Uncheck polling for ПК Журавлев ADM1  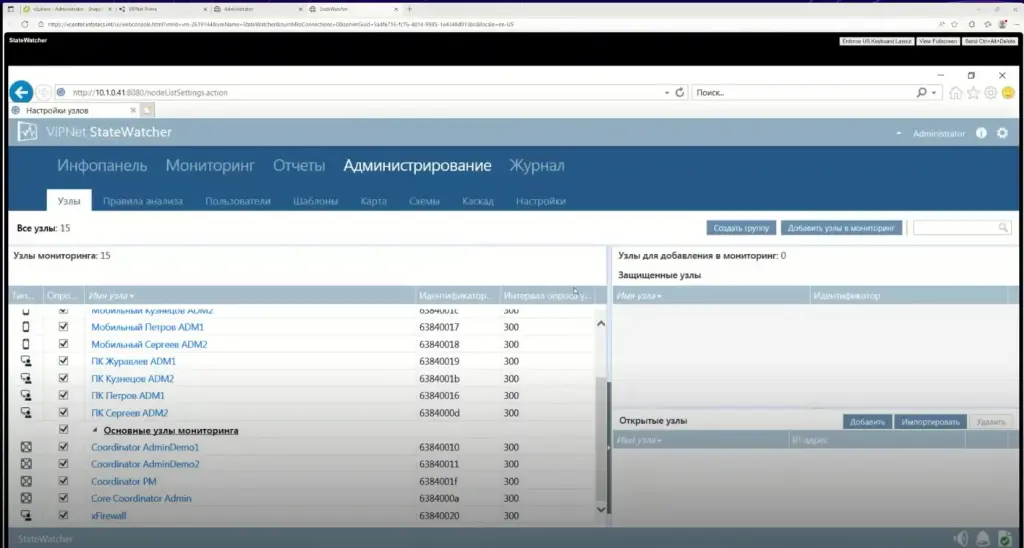(x=63, y=361)
